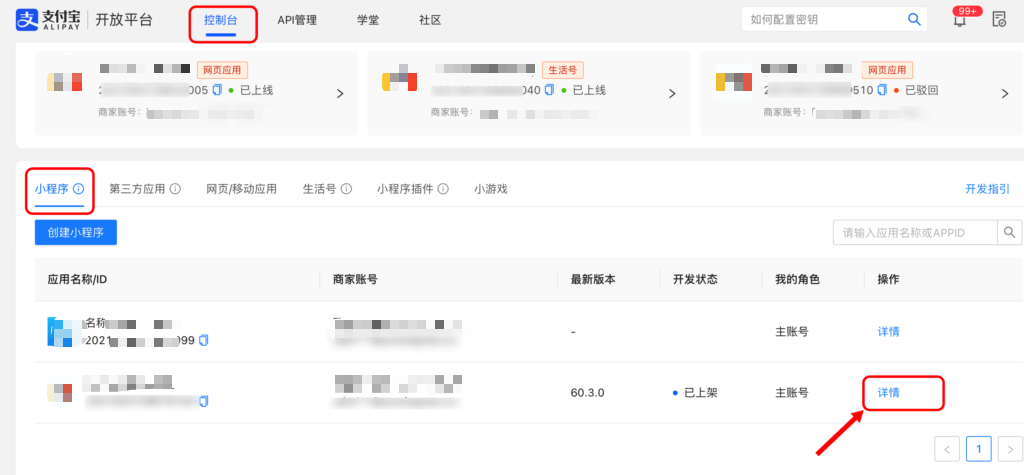Click the info icon beside 第三方应用

pyautogui.click(x=175, y=189)
